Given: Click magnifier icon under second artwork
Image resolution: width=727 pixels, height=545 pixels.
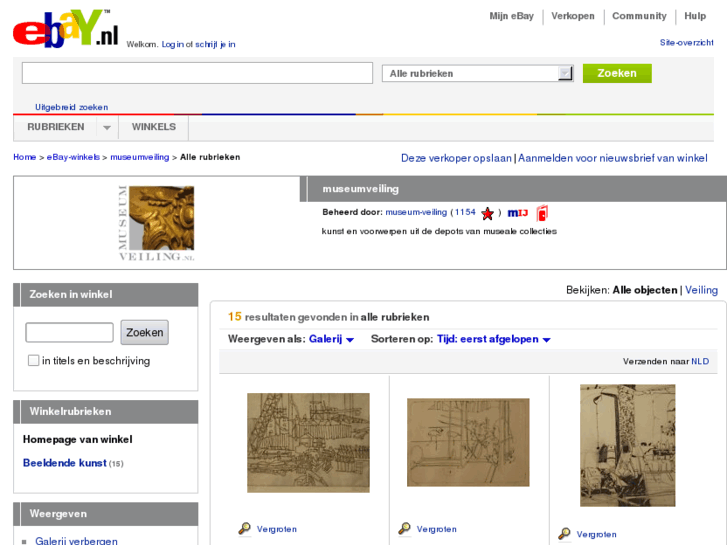Looking at the screenshot, I should coord(404,528).
